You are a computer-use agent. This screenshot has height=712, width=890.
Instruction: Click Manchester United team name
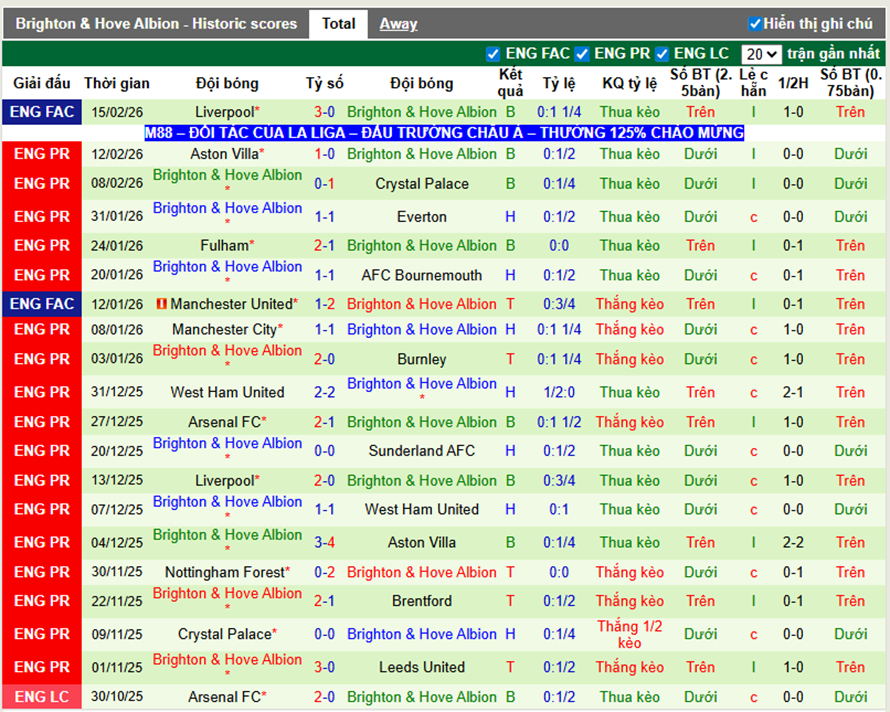point(233,304)
